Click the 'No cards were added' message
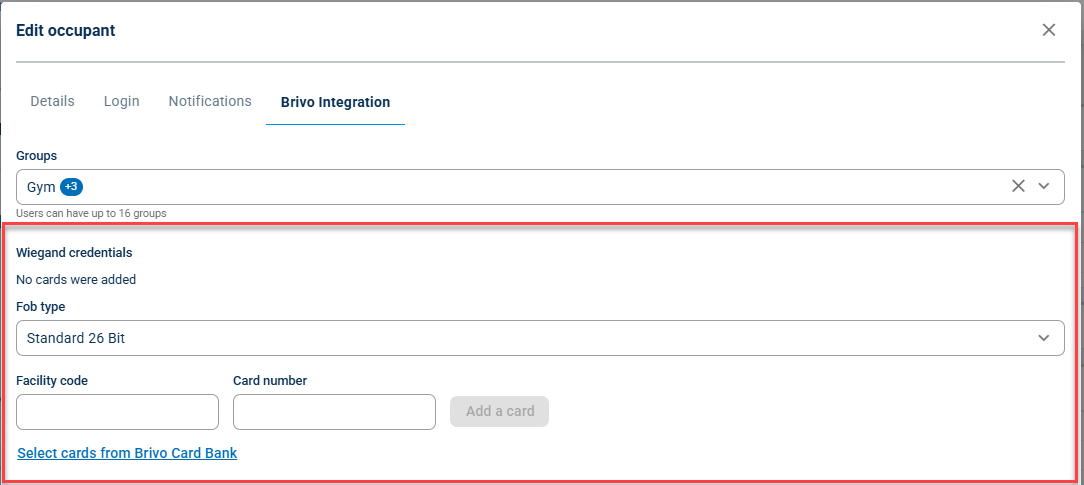Image resolution: width=1084 pixels, height=485 pixels. click(76, 280)
